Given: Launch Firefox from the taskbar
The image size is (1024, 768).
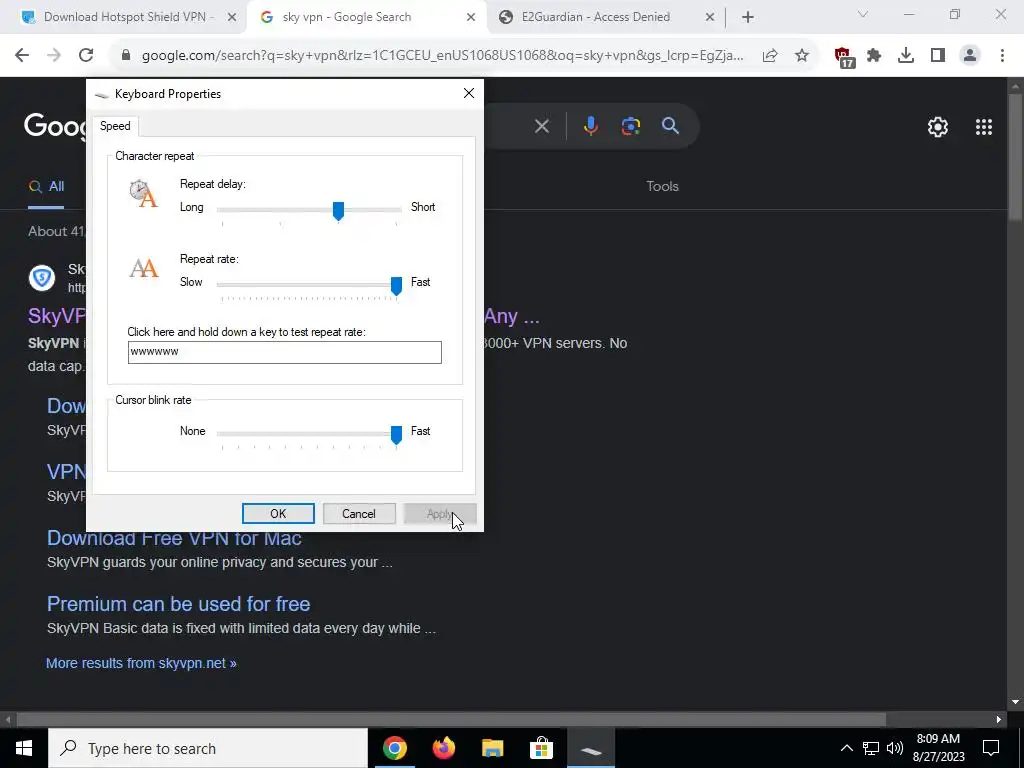Looking at the screenshot, I should (443, 748).
